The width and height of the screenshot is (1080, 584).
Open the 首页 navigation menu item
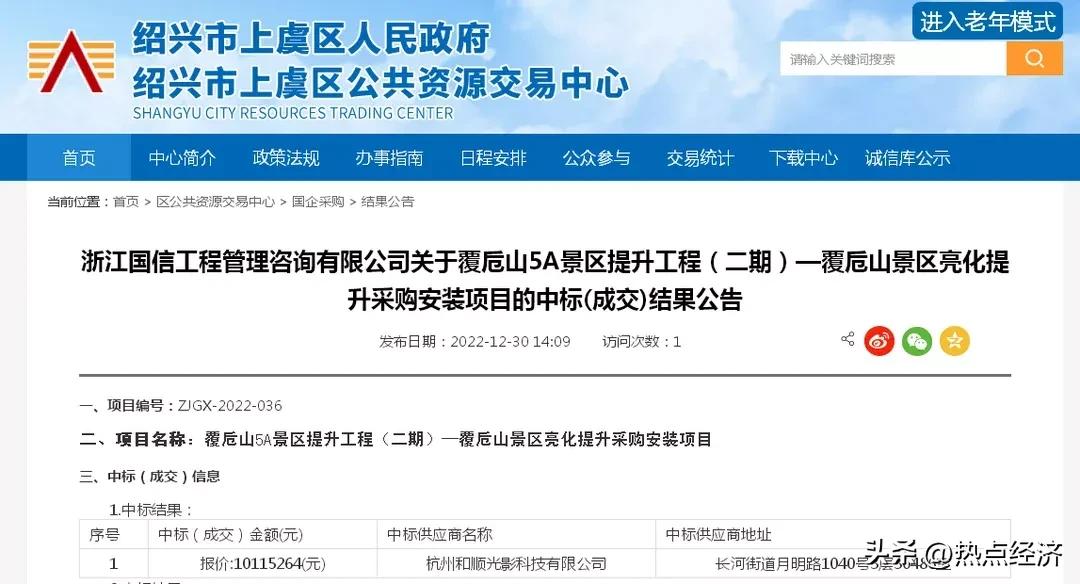pyautogui.click(x=78, y=157)
